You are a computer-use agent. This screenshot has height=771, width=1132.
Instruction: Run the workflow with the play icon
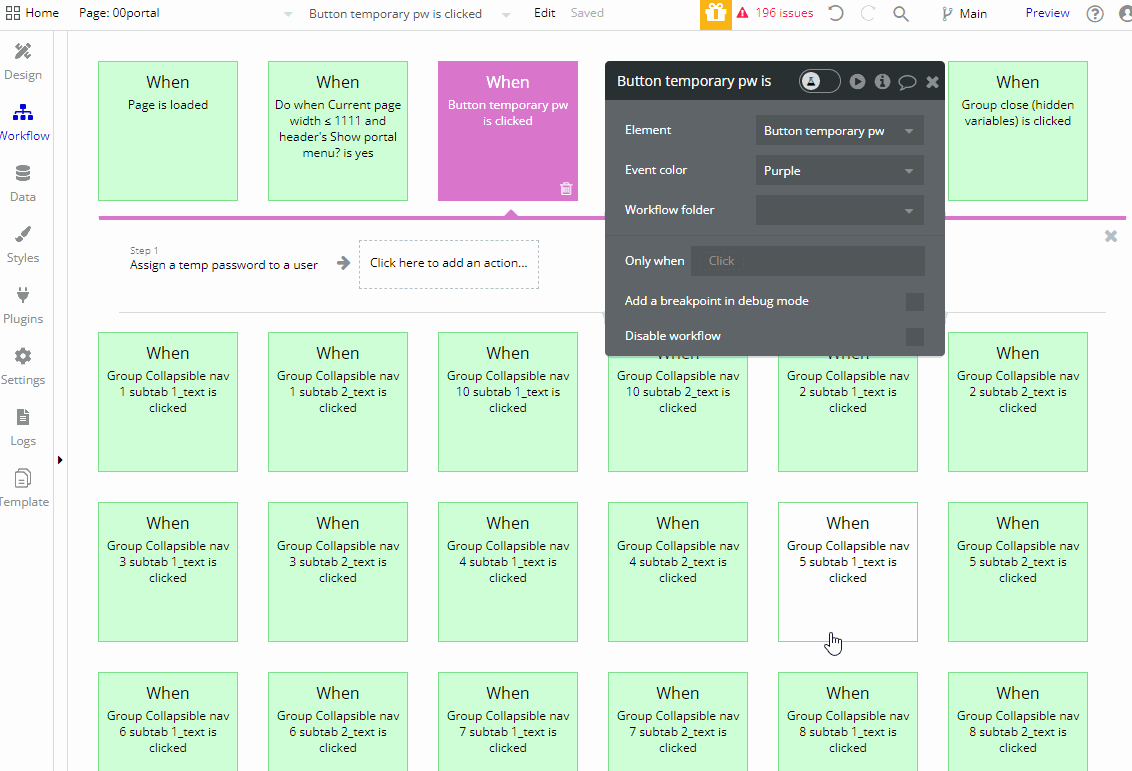(x=857, y=81)
